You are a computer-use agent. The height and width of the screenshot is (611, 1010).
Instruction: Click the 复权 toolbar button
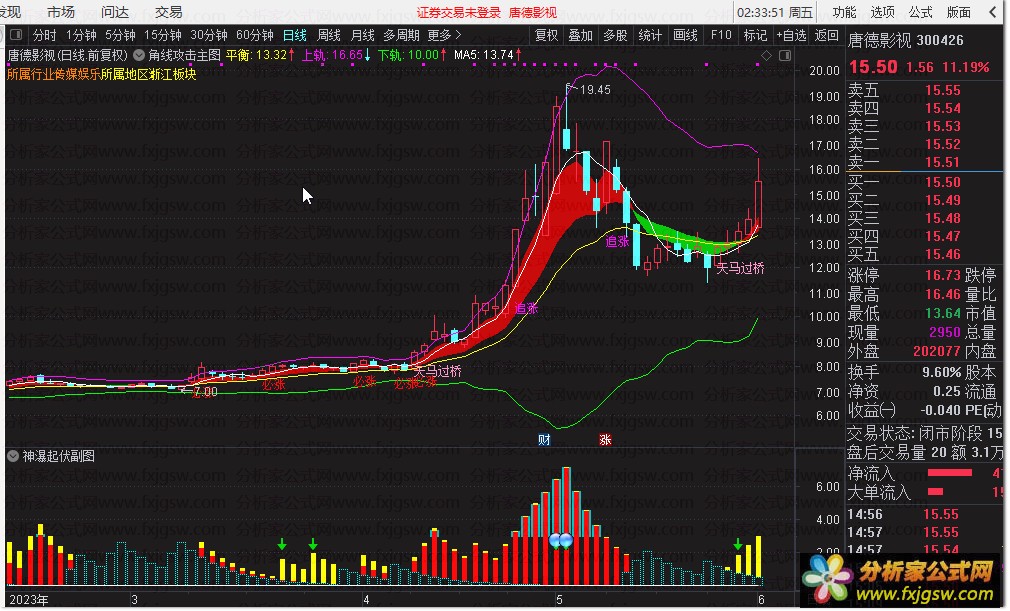(546, 35)
